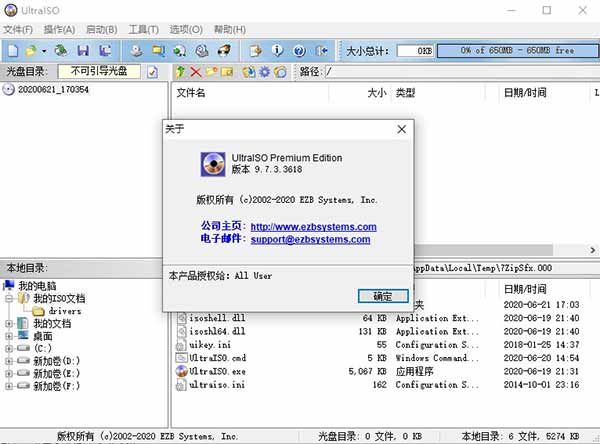Expand the 桌面 tree node
600x444 pixels.
(x=9, y=336)
